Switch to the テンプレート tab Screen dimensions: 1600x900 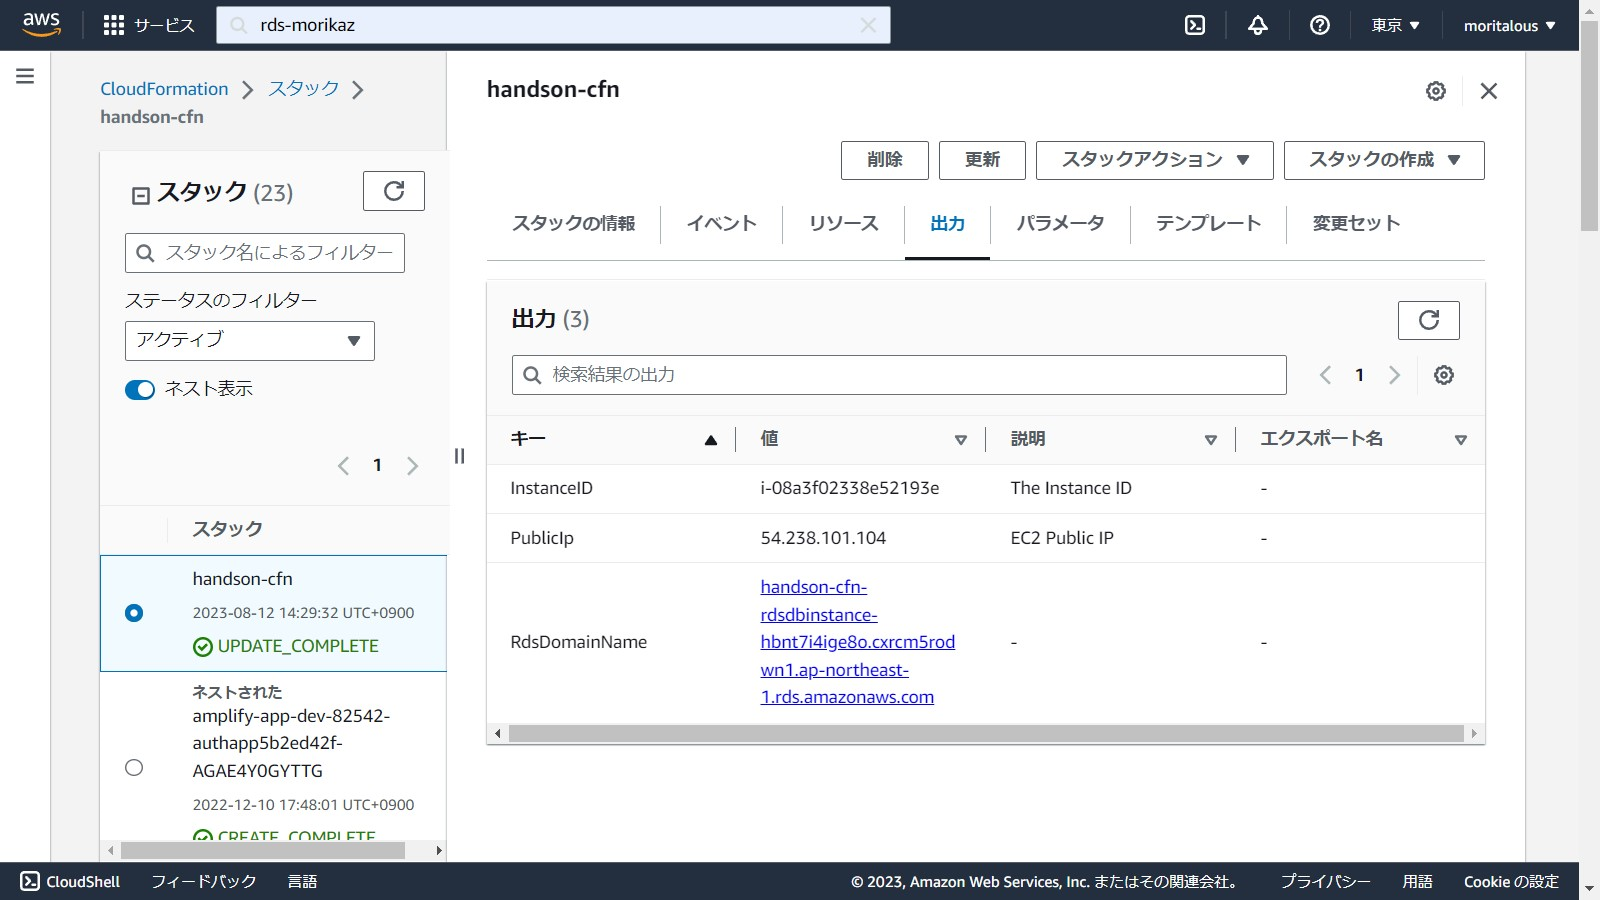[x=1208, y=223]
